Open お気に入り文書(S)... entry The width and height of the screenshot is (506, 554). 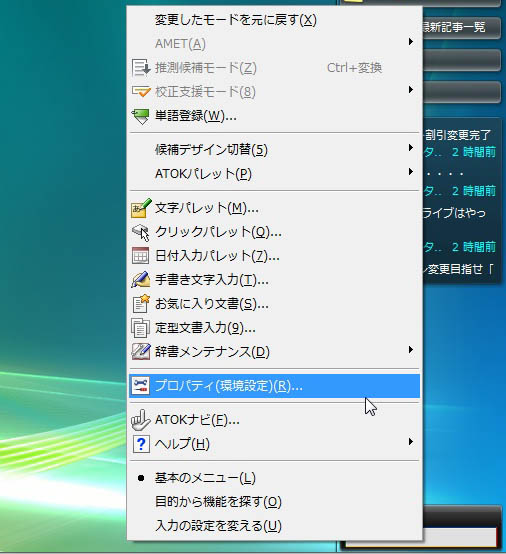point(274,304)
